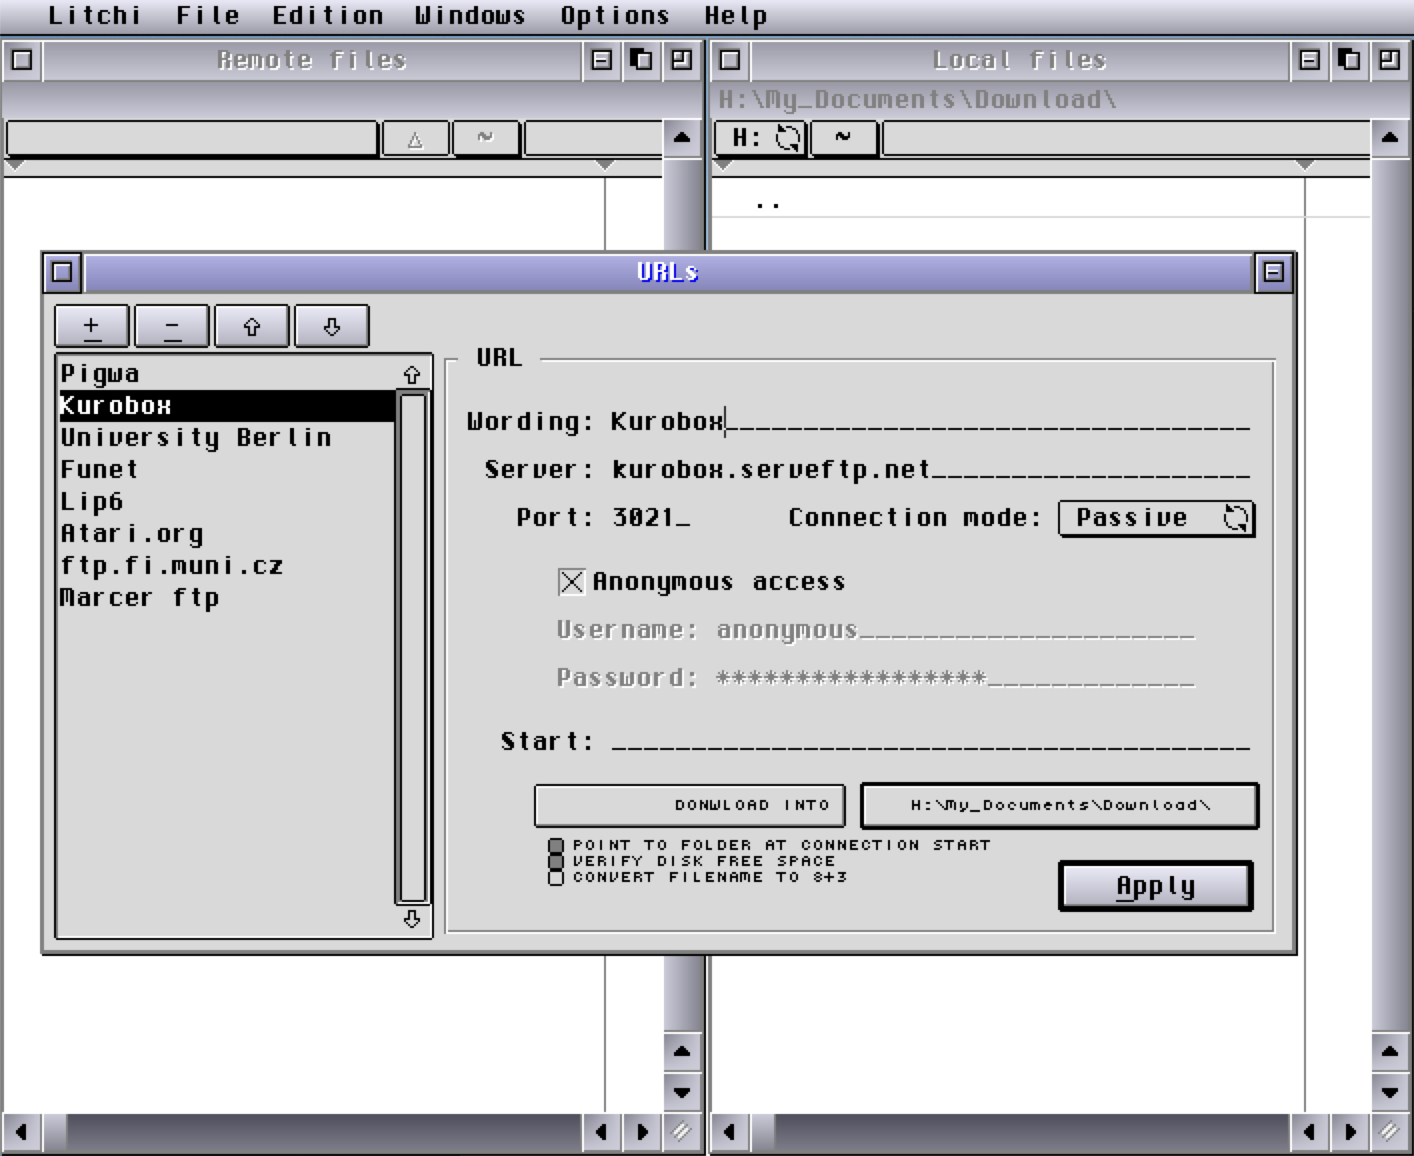Click the URL list vertical scrollbar track

(413, 648)
